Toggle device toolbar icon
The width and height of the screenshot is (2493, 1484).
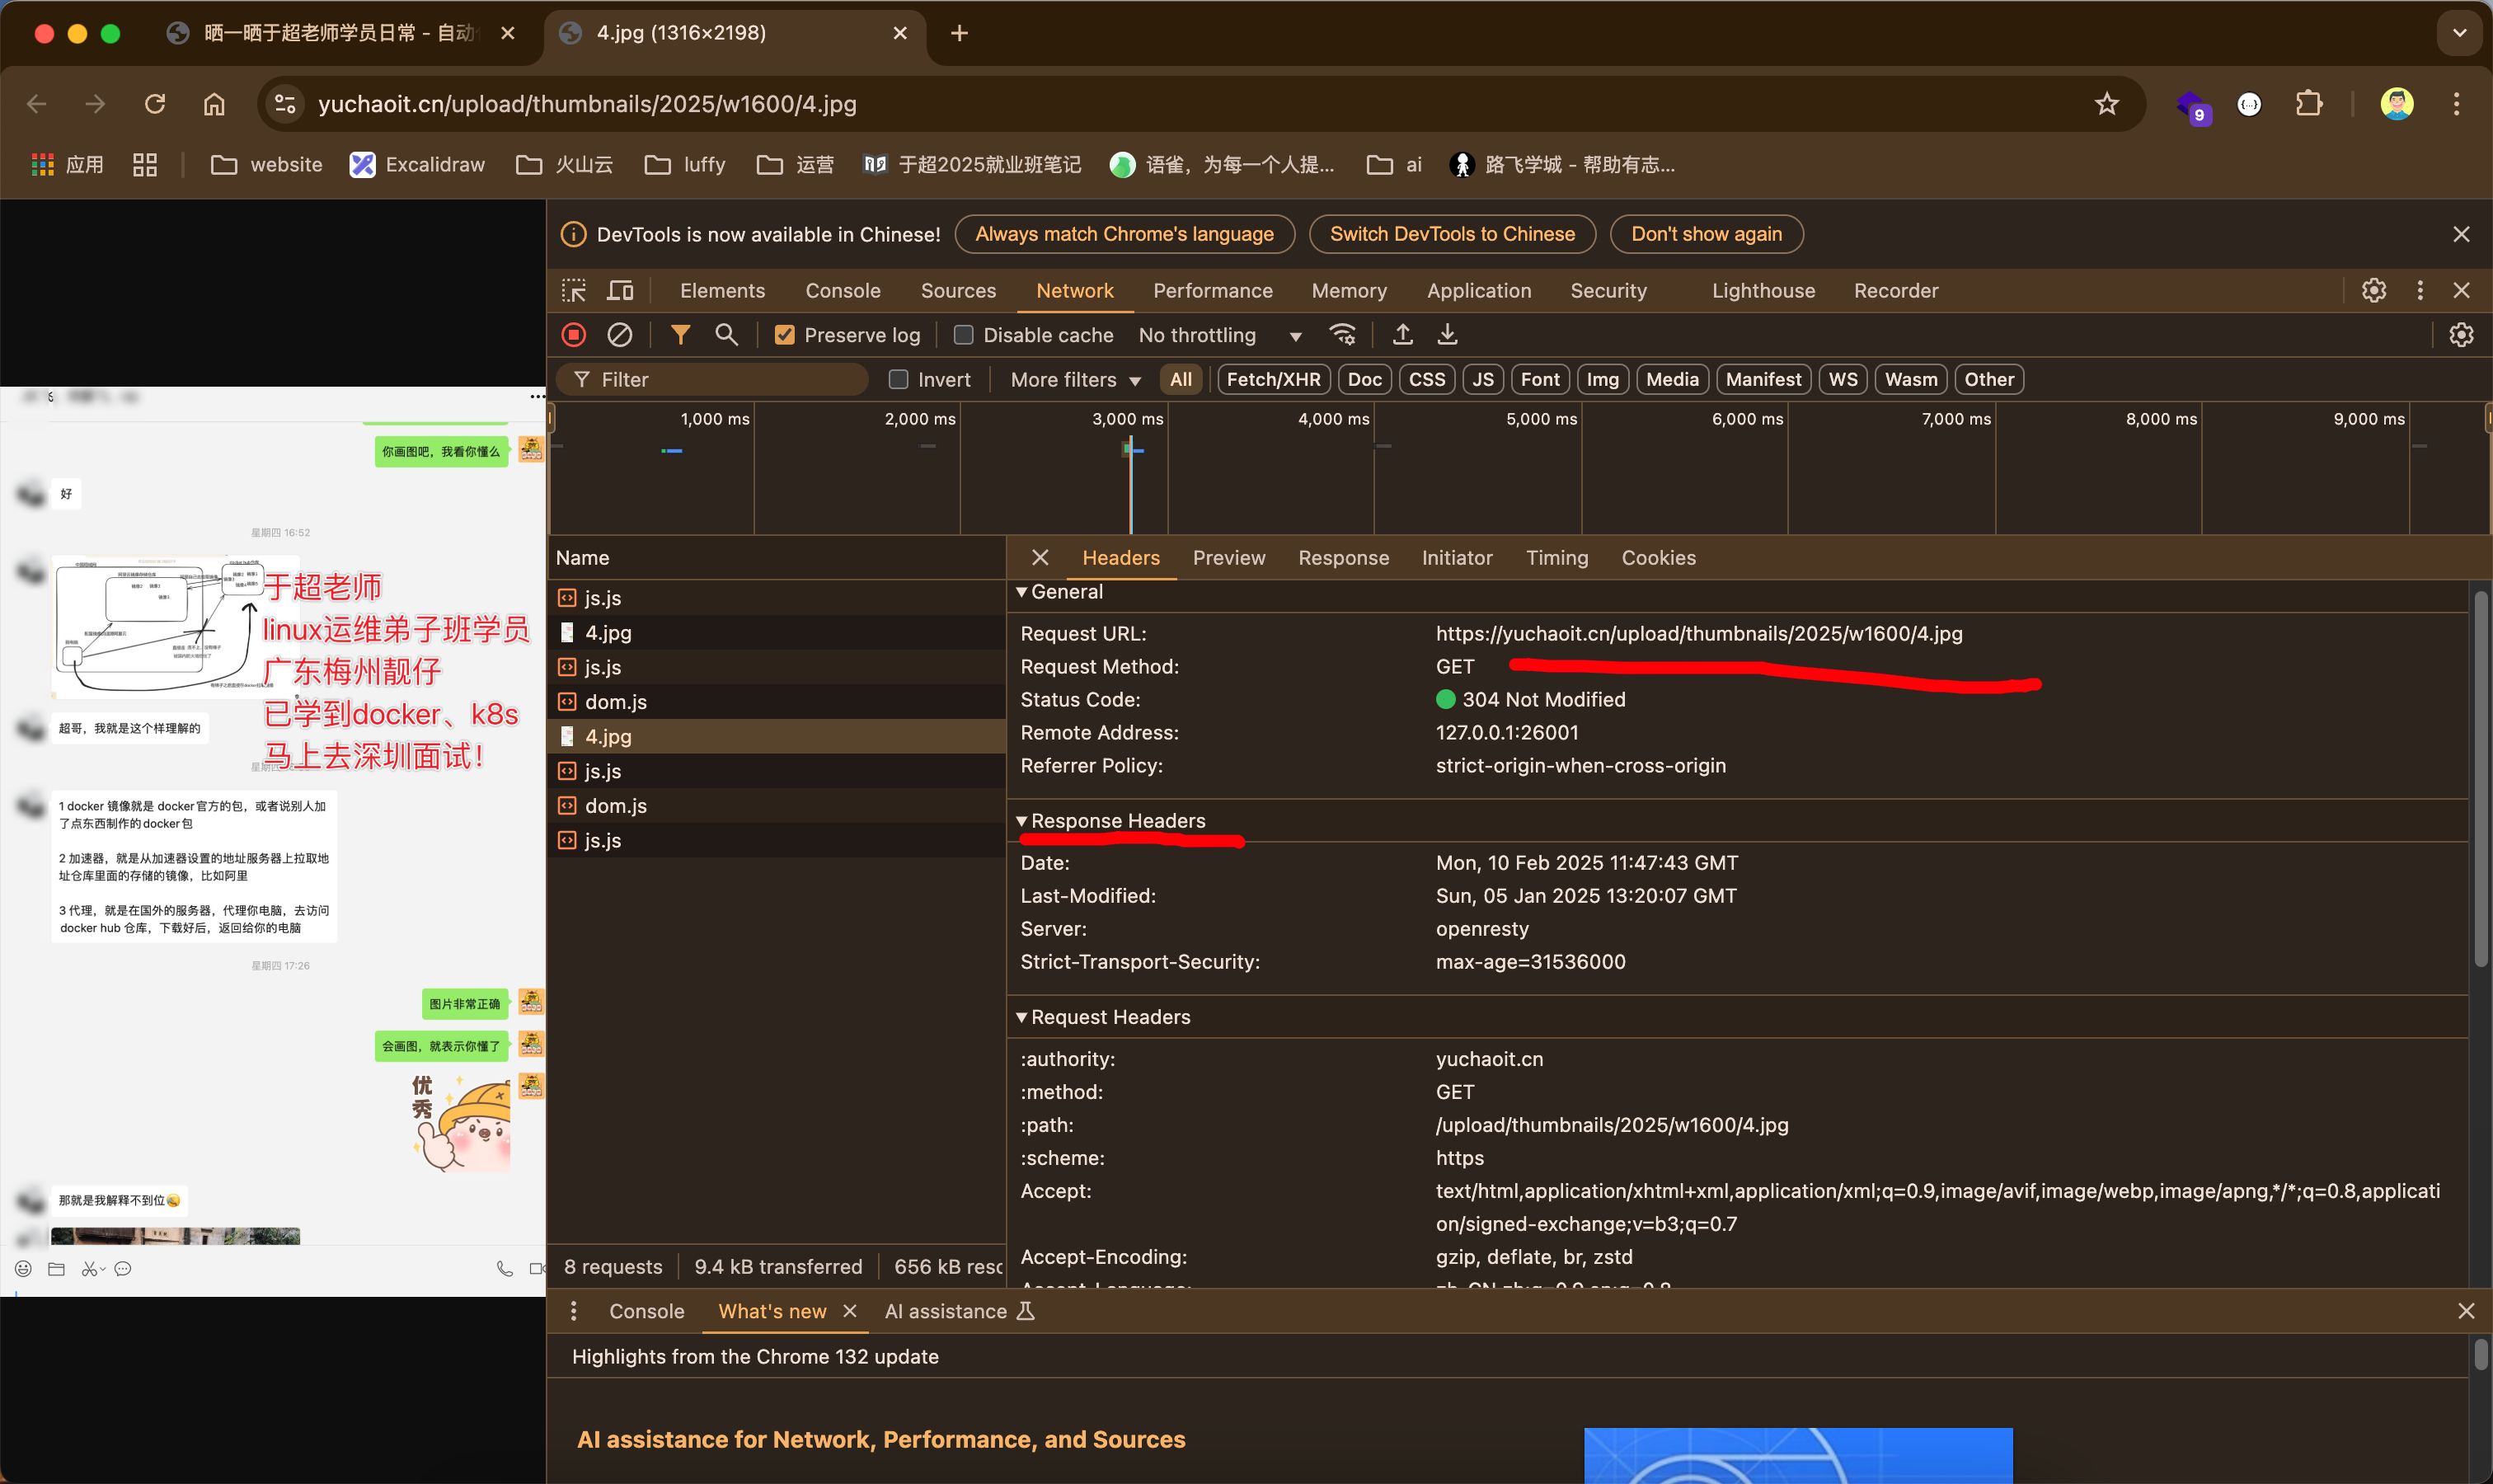coord(620,291)
